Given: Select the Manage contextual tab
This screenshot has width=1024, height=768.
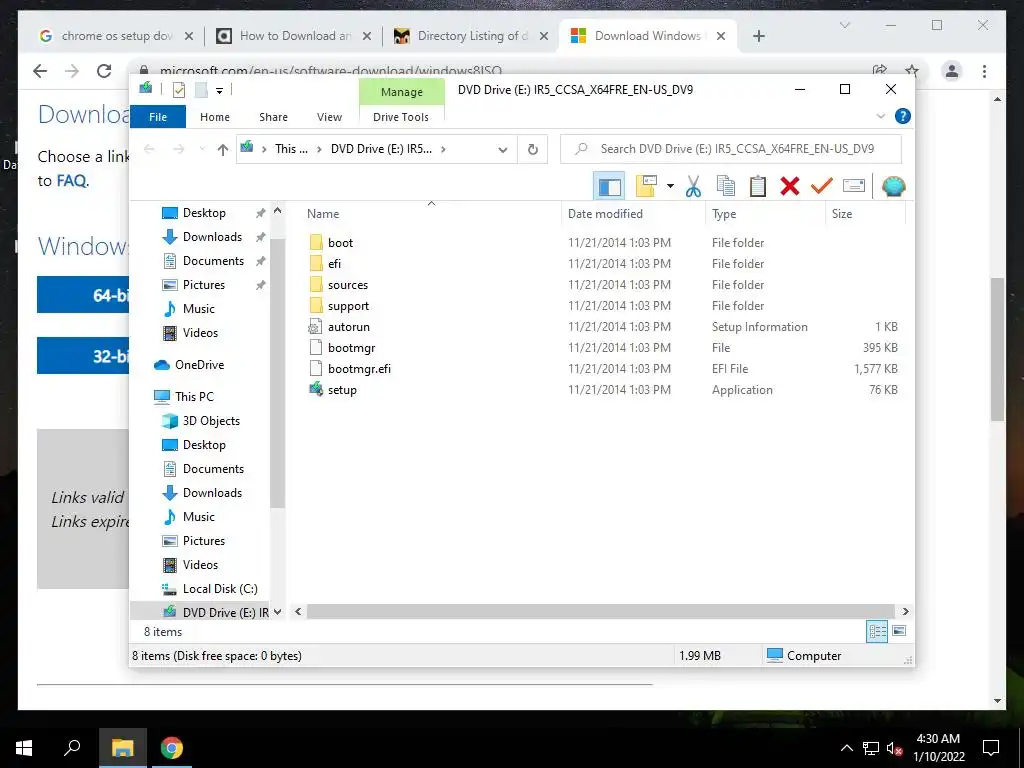Looking at the screenshot, I should point(402,92).
